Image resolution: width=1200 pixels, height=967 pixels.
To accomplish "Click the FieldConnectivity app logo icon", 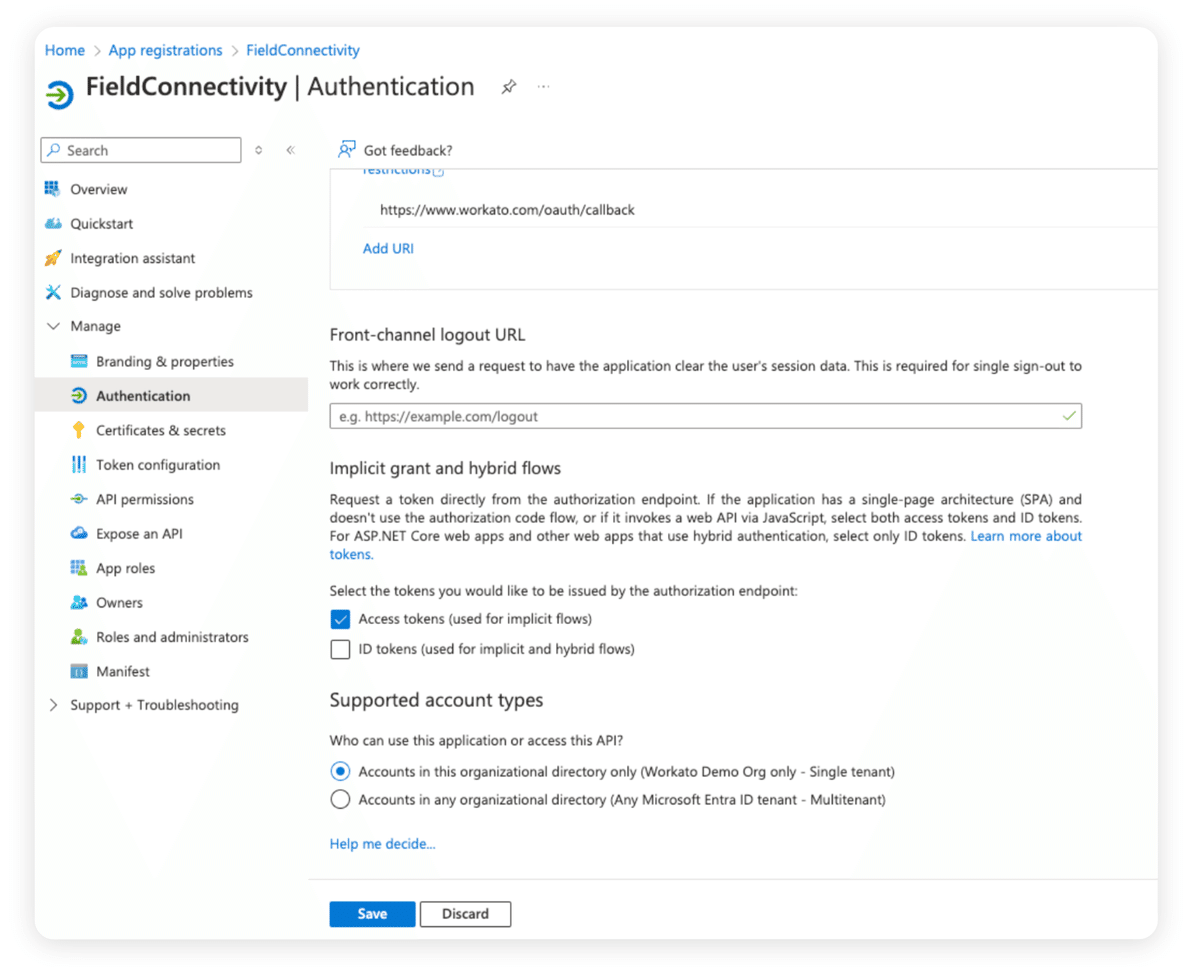I will click(x=60, y=95).
